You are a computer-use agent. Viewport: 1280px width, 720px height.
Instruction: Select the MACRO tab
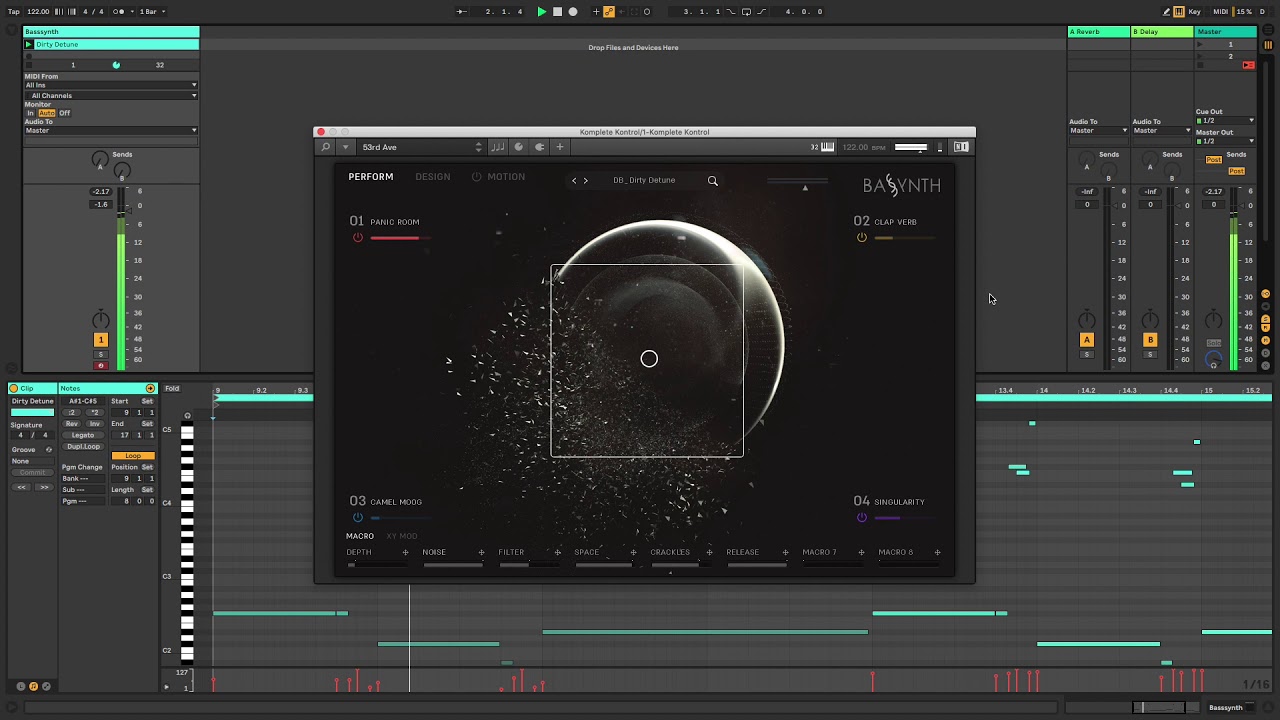click(360, 536)
